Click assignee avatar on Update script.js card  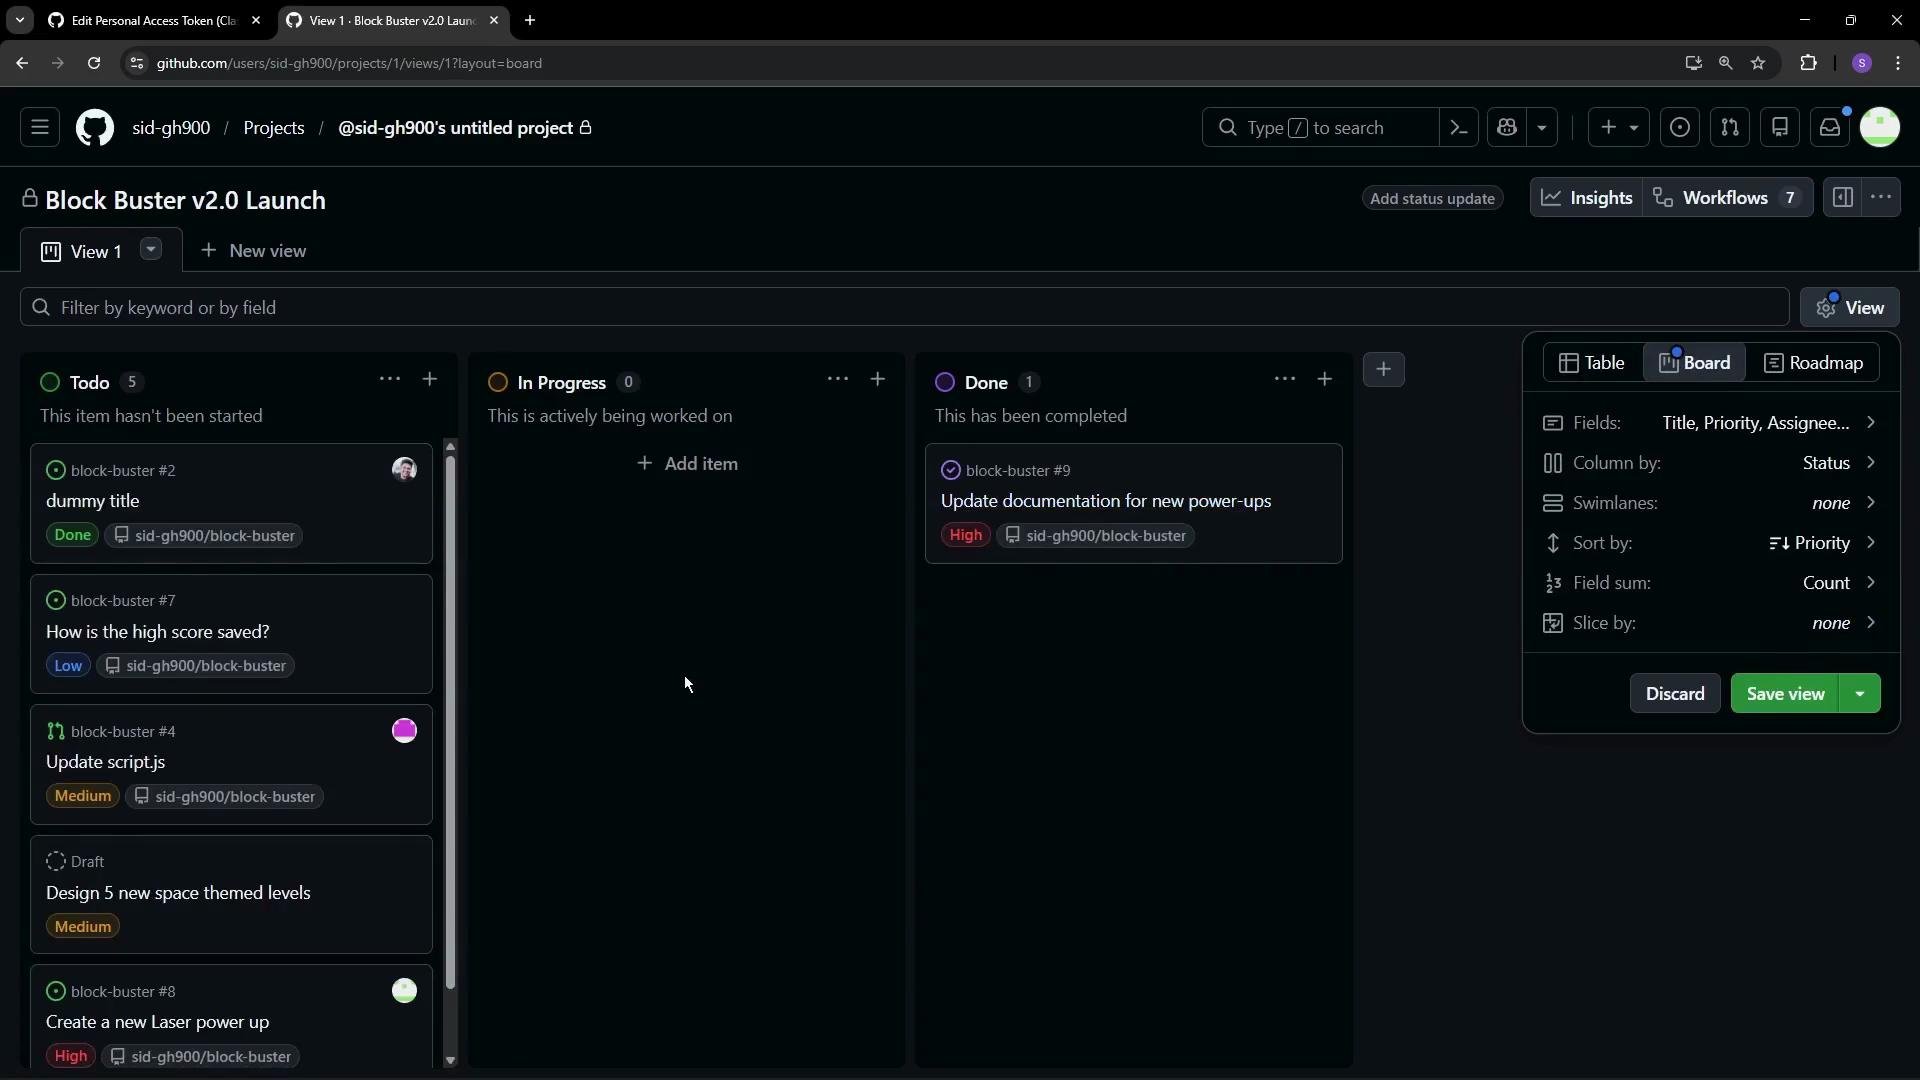pos(404,731)
